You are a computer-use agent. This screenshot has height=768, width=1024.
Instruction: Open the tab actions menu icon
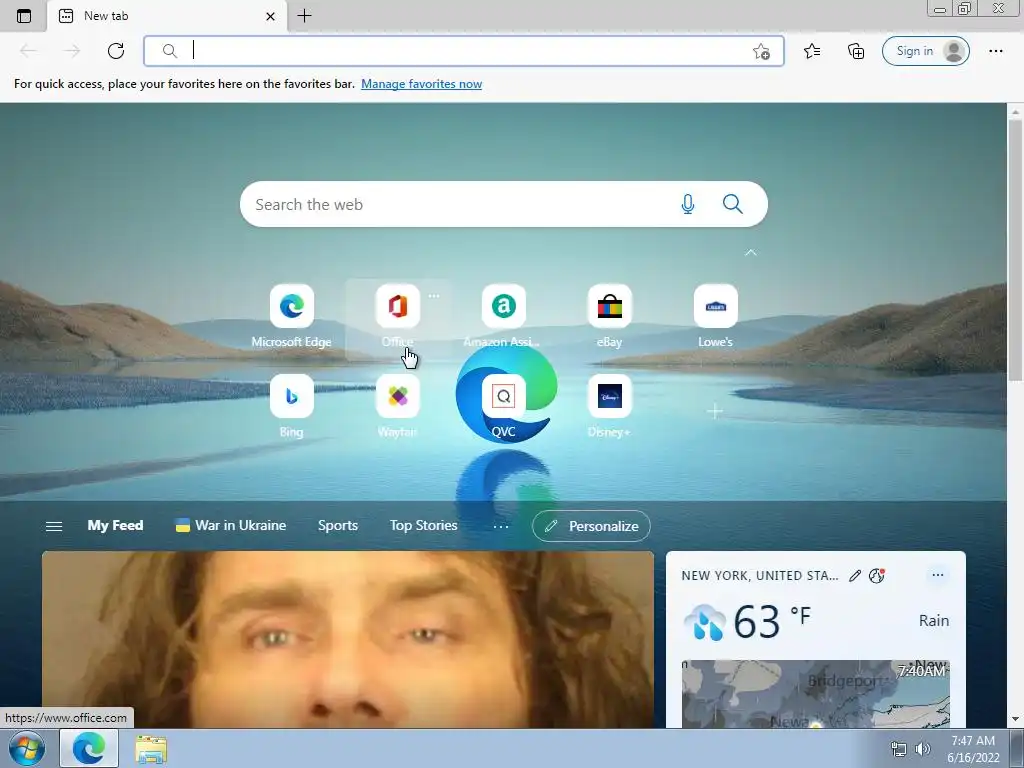point(24,16)
